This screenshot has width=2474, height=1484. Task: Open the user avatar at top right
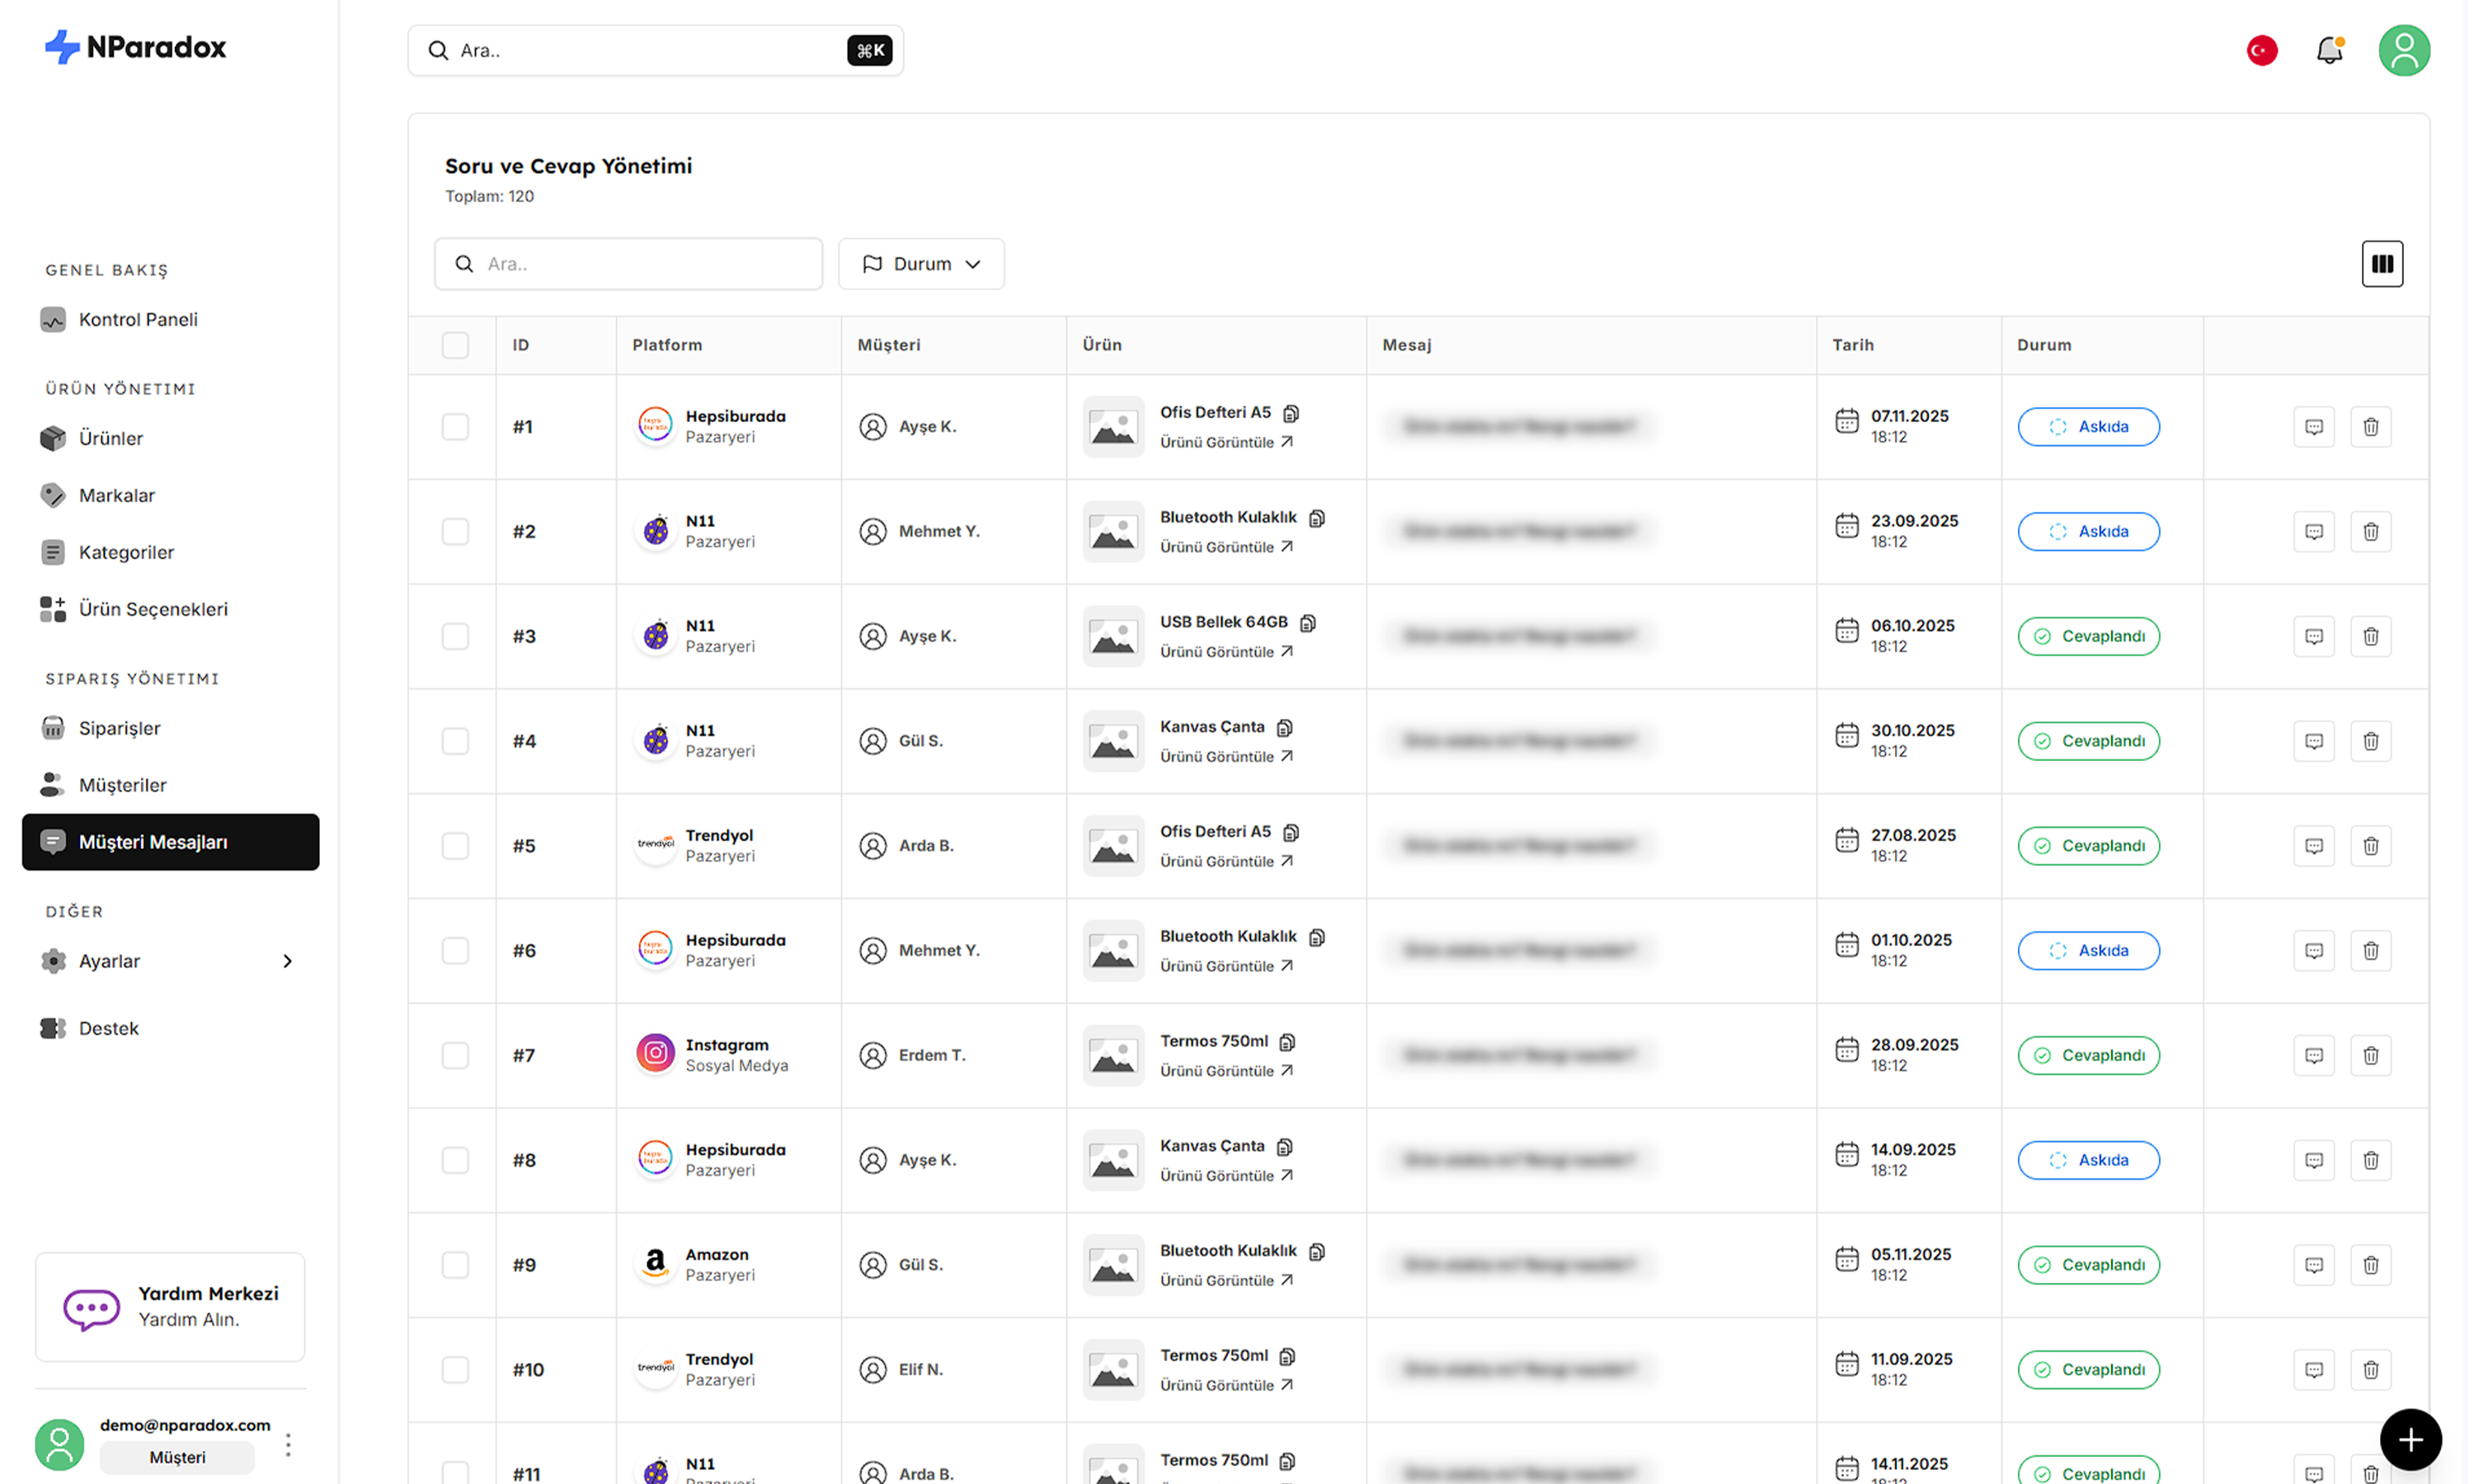click(x=2403, y=50)
